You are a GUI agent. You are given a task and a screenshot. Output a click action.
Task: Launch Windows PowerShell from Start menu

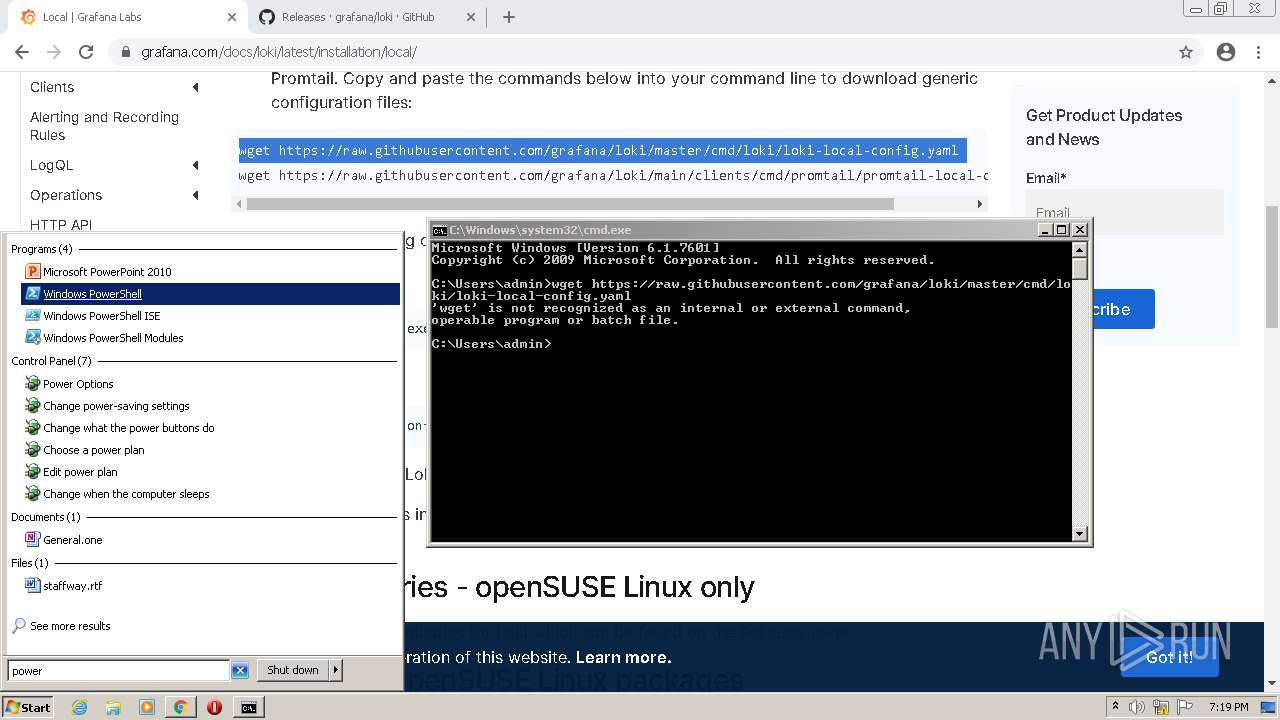(210, 294)
